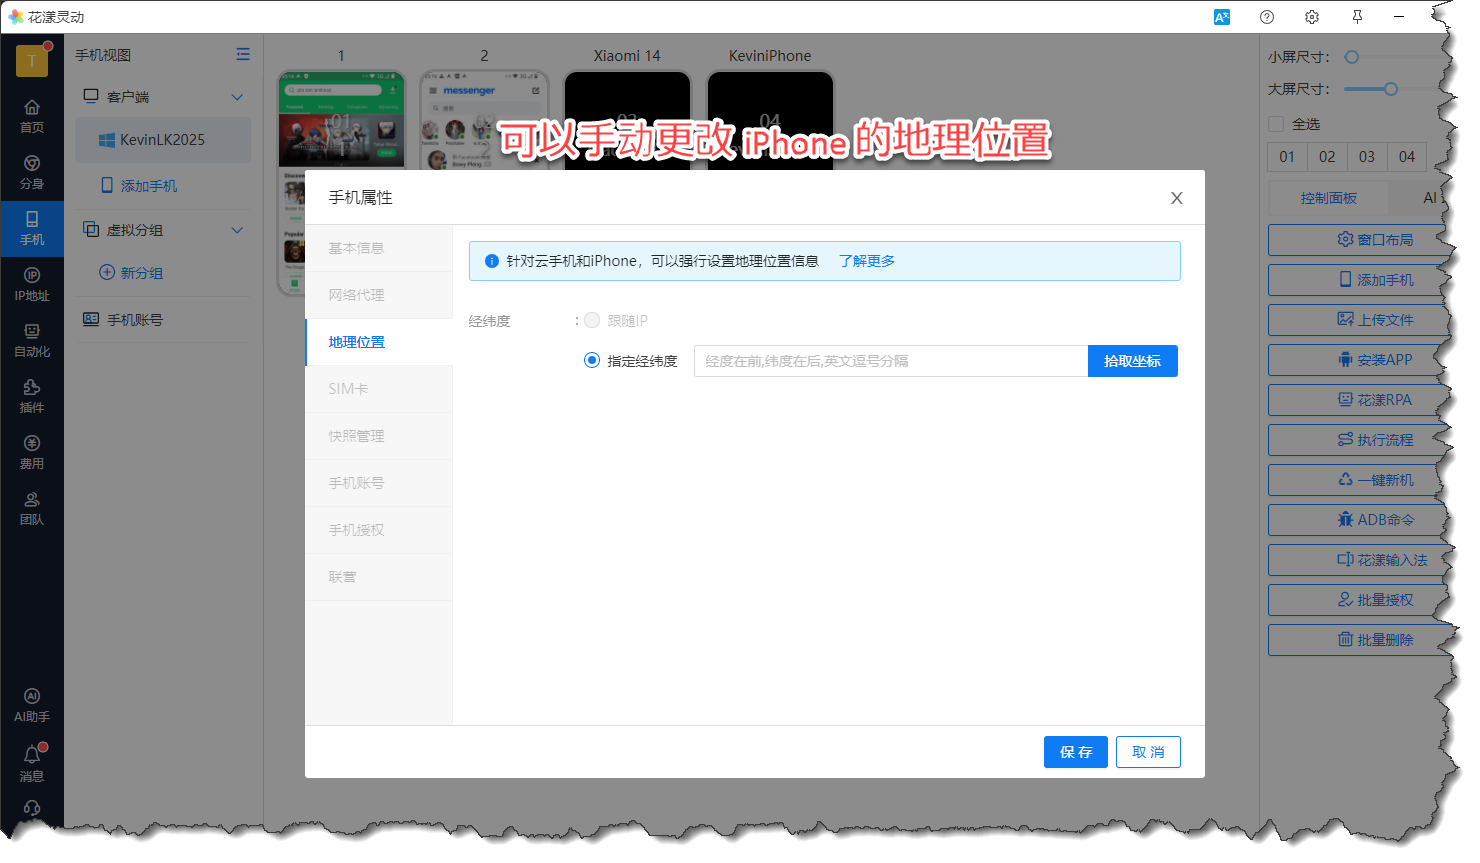Click the 保存 button
This screenshot has width=1480, height=863.
[1076, 752]
